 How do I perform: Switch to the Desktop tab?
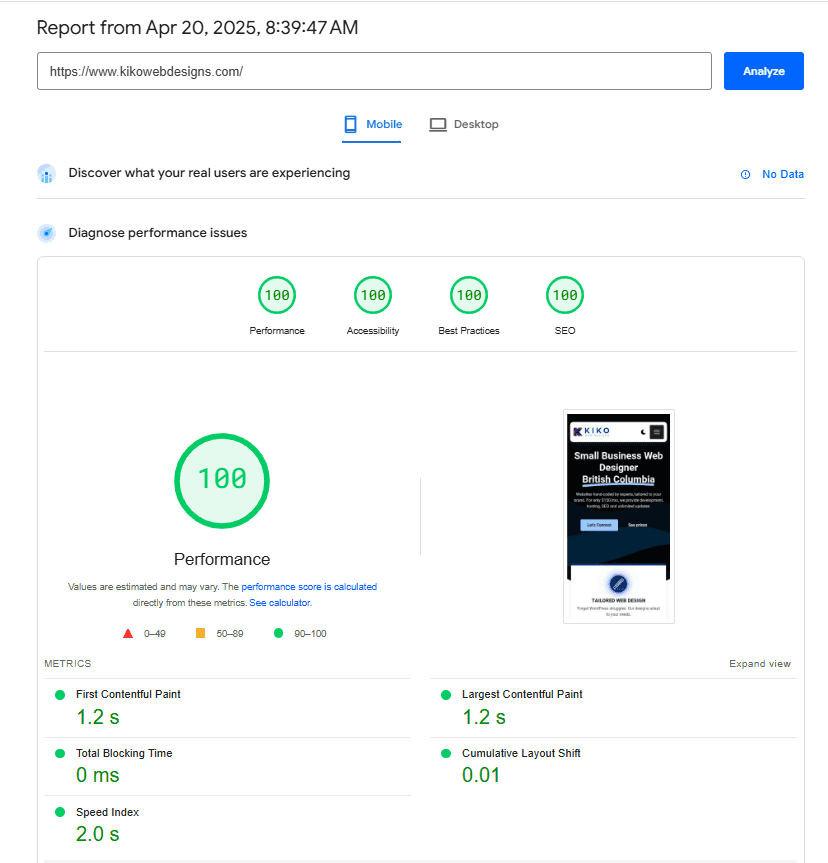pos(463,123)
